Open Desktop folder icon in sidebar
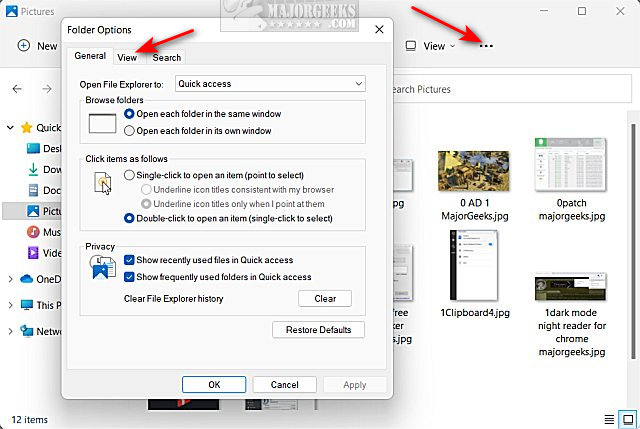 tap(33, 149)
